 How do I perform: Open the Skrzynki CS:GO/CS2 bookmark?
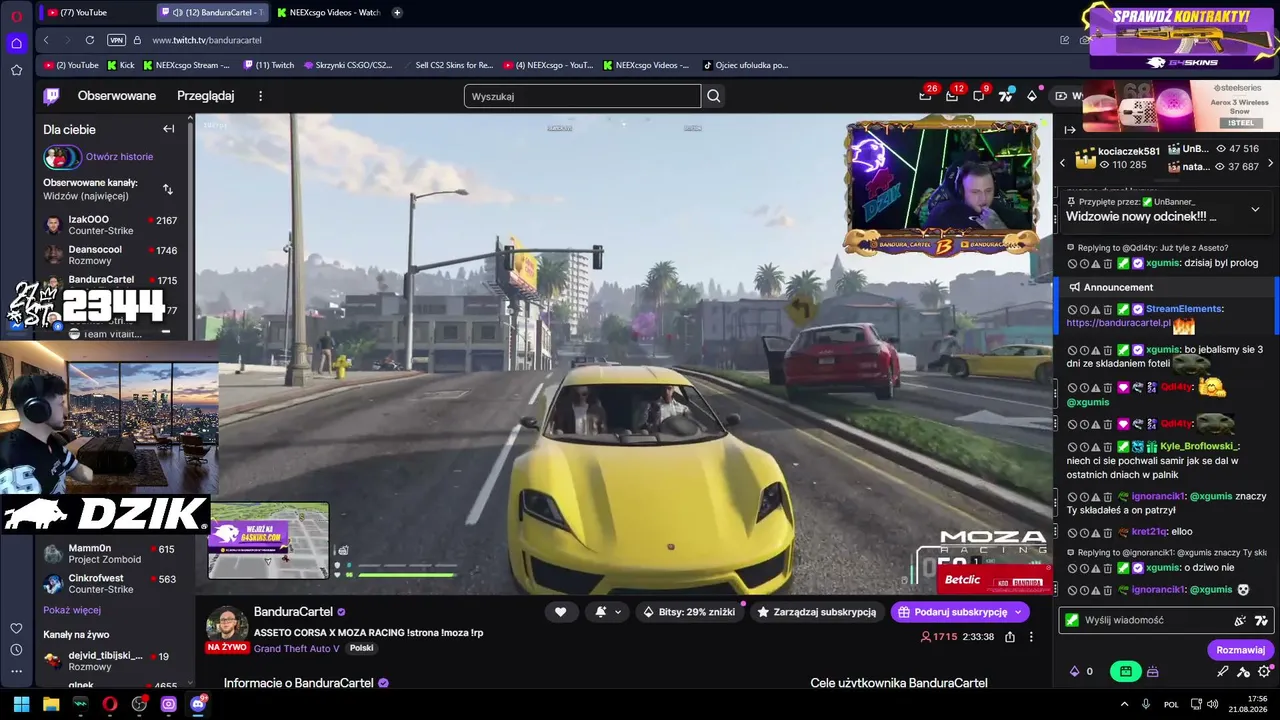pyautogui.click(x=348, y=65)
